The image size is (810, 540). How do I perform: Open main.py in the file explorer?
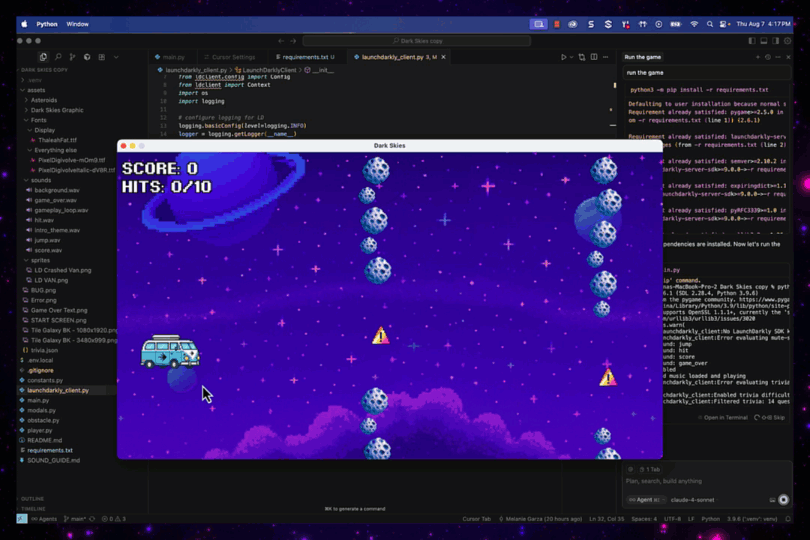[38, 400]
